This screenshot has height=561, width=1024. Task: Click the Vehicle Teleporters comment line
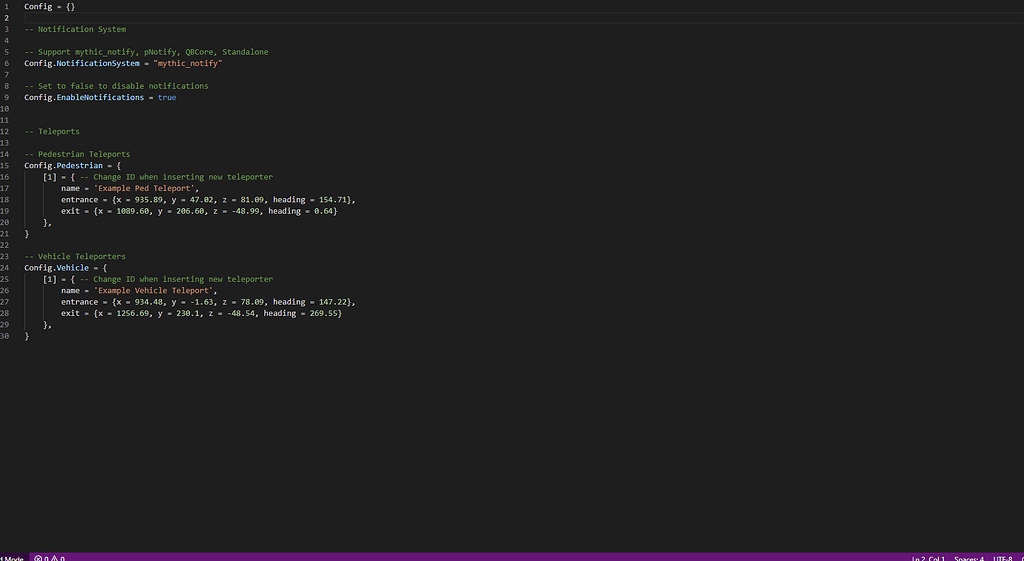pos(75,257)
